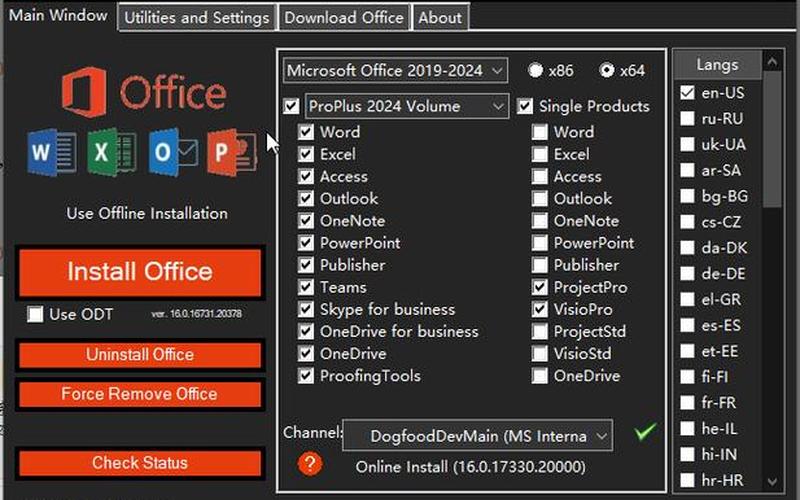The height and width of the screenshot is (500, 800).
Task: Check the es-ES language
Action: [x=687, y=325]
